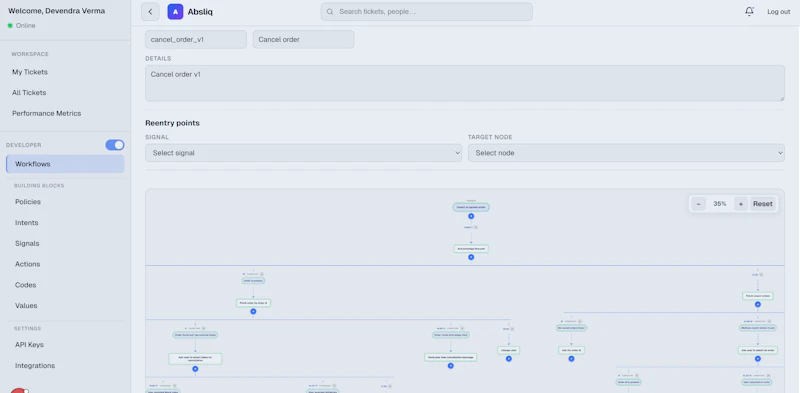Image resolution: width=800 pixels, height=393 pixels.
Task: Open Actions building block
Action: (28, 264)
